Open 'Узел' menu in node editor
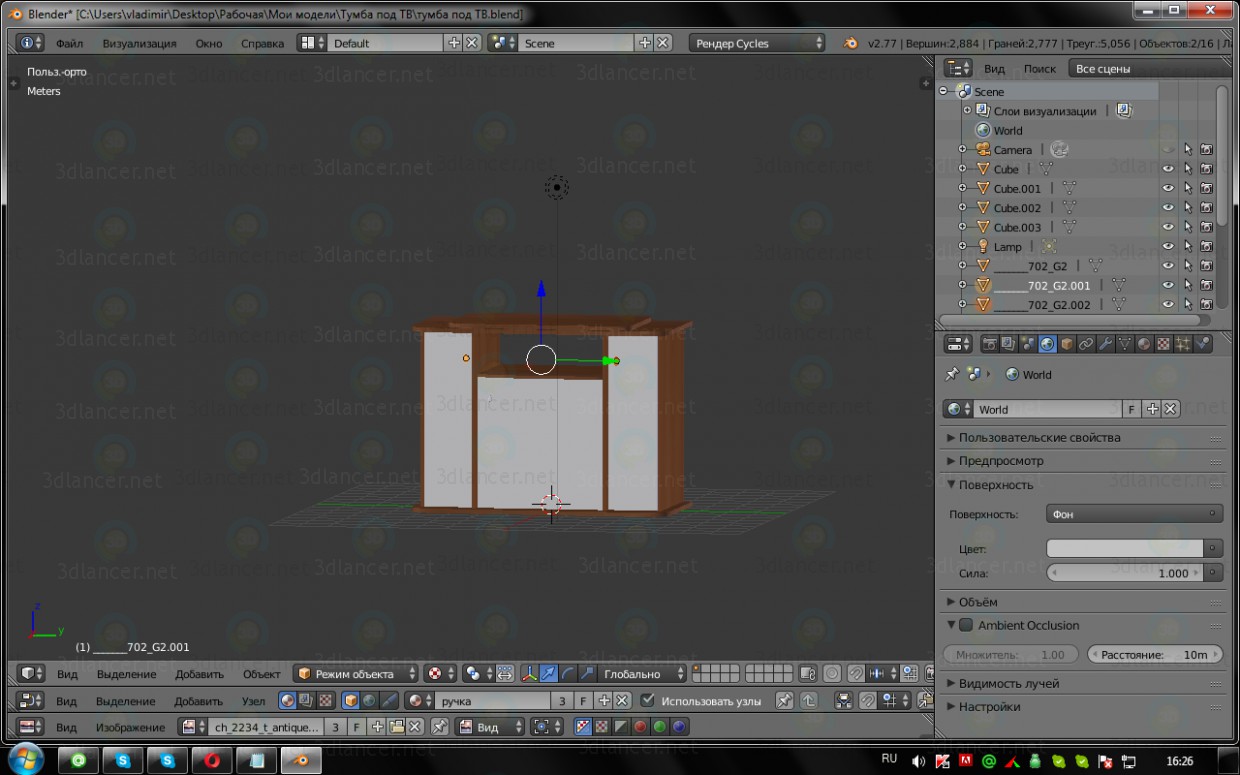This screenshot has height=775, width=1240. (x=254, y=701)
